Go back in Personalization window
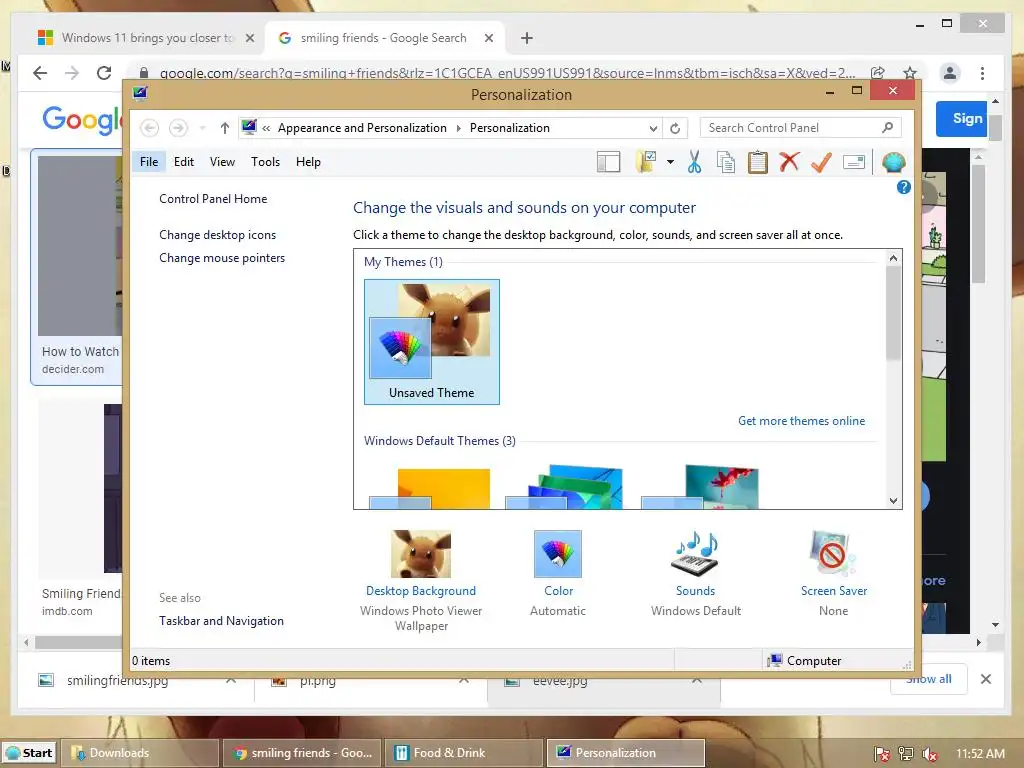This screenshot has height=768, width=1024. (150, 128)
